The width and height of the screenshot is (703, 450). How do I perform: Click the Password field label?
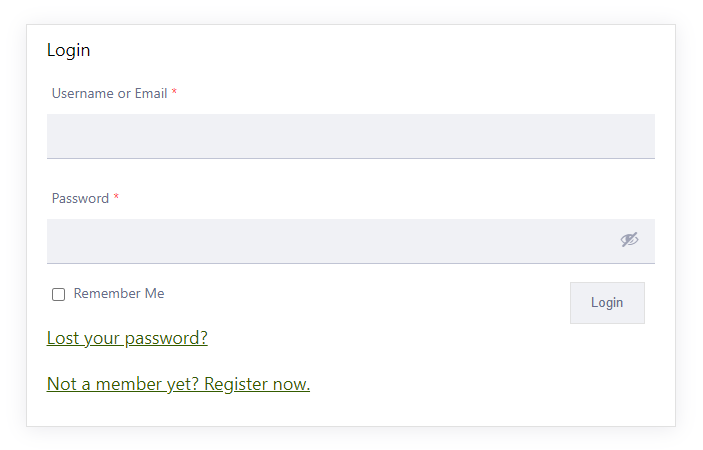point(80,199)
